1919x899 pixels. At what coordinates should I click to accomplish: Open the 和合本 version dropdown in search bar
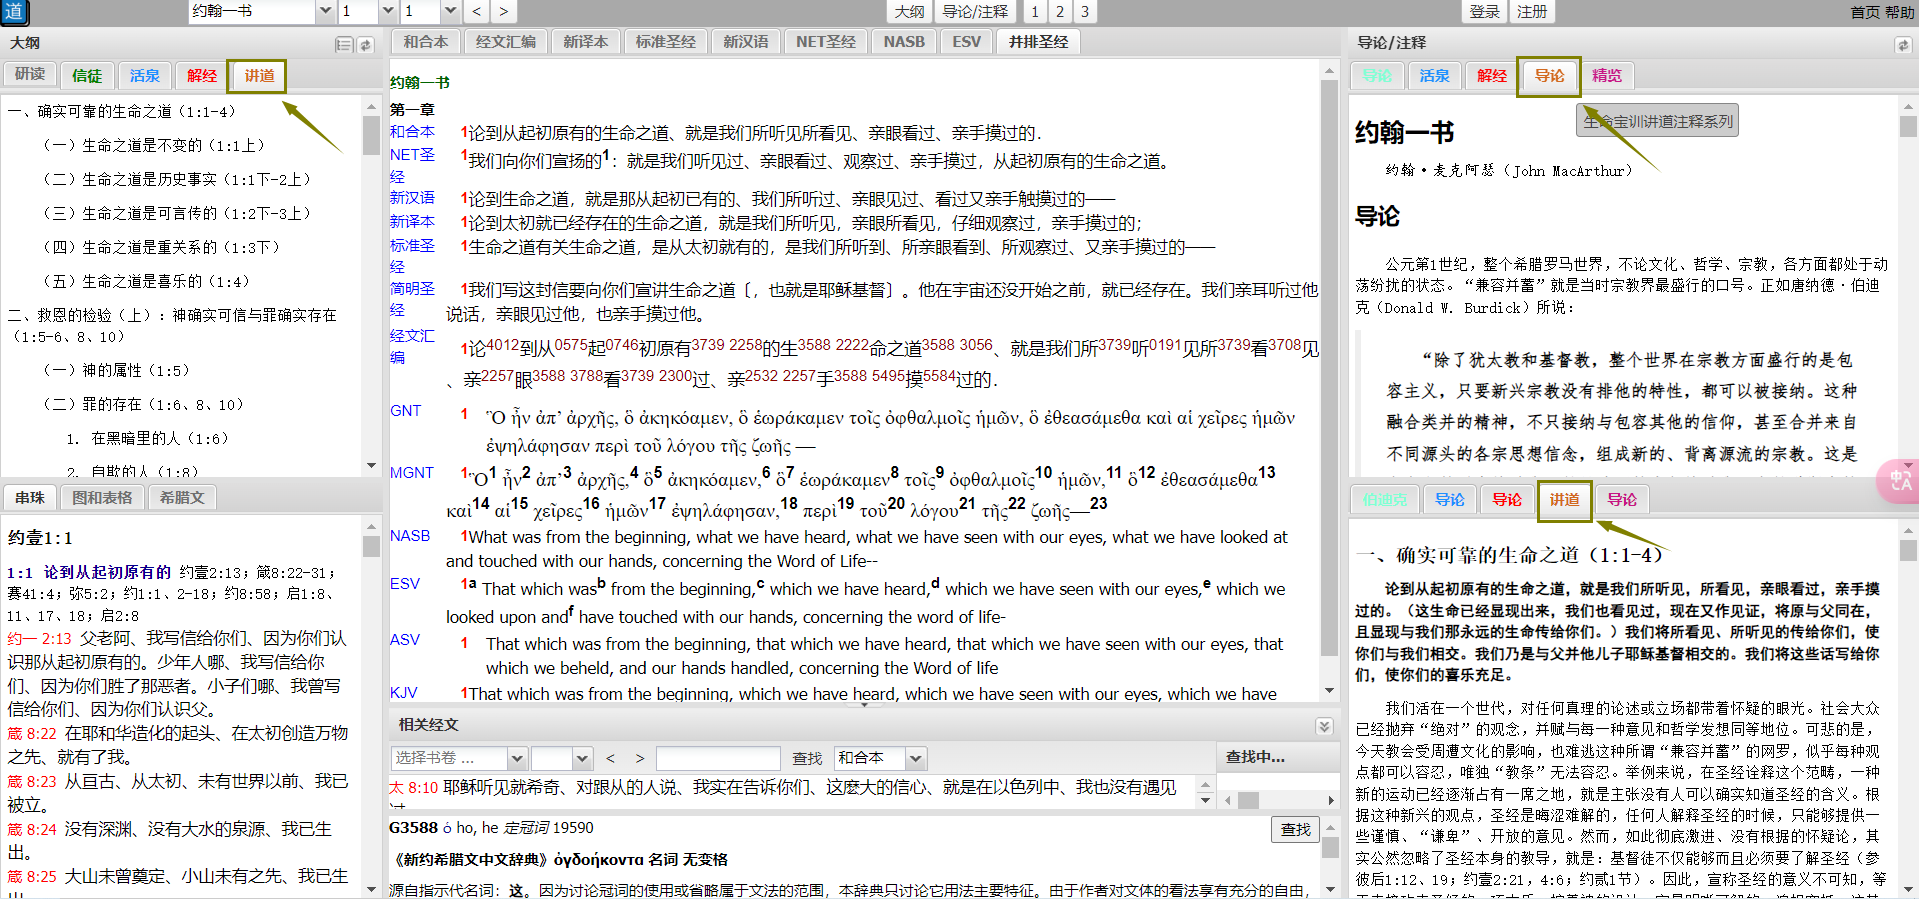tap(915, 758)
